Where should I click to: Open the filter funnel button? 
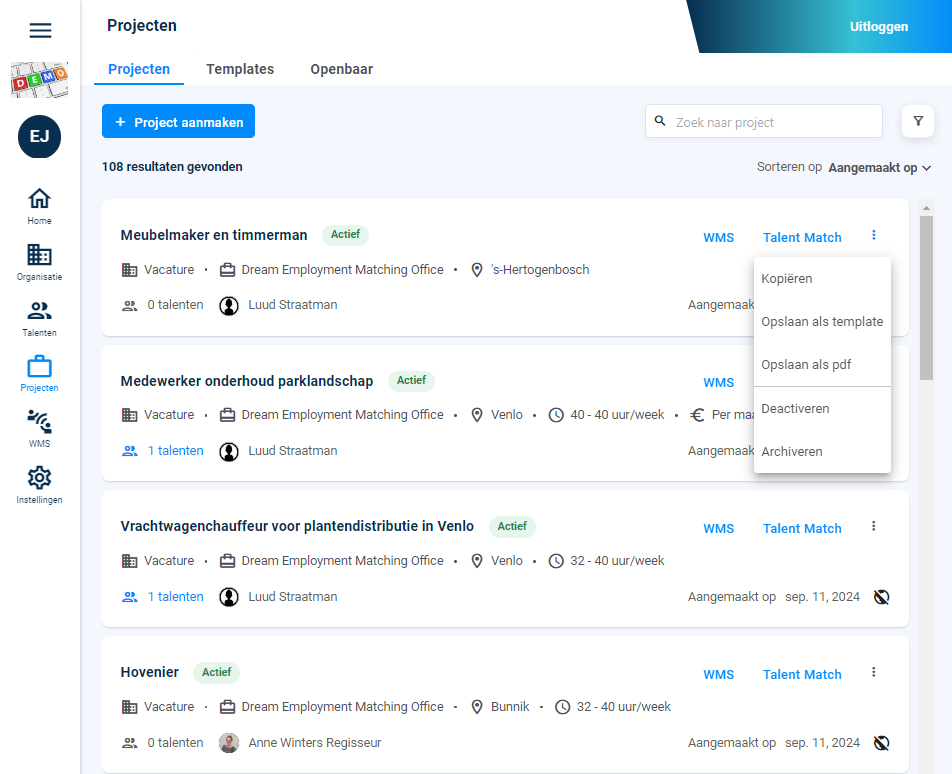(x=918, y=121)
